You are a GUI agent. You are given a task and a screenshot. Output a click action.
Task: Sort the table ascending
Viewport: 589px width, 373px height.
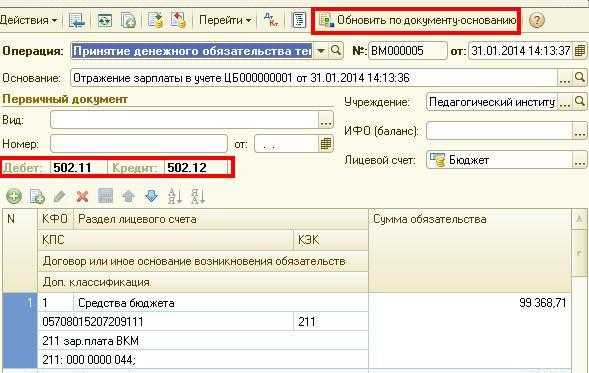coord(175,196)
